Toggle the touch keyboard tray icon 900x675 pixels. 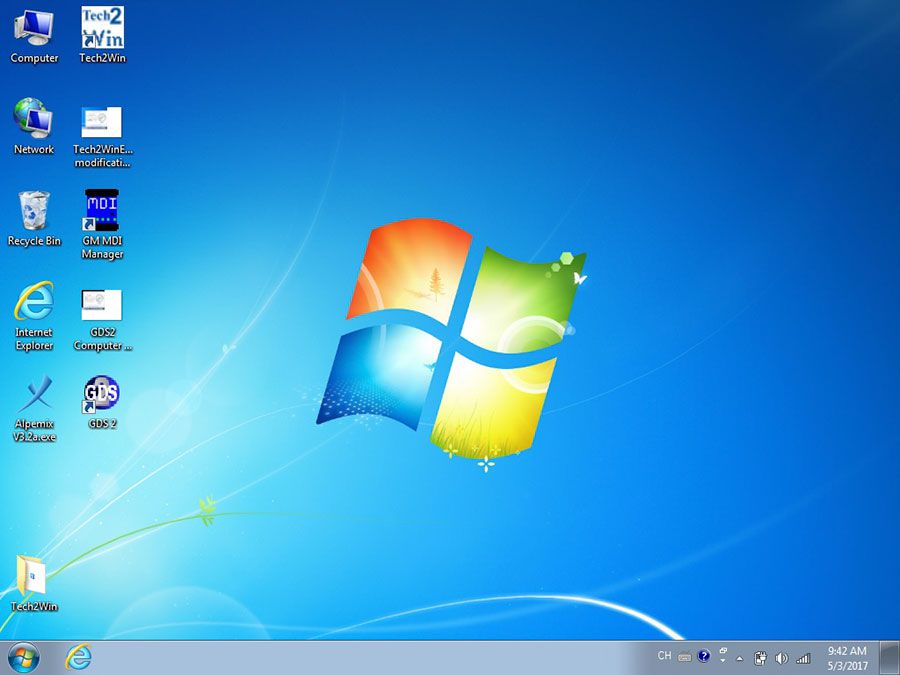(x=684, y=658)
